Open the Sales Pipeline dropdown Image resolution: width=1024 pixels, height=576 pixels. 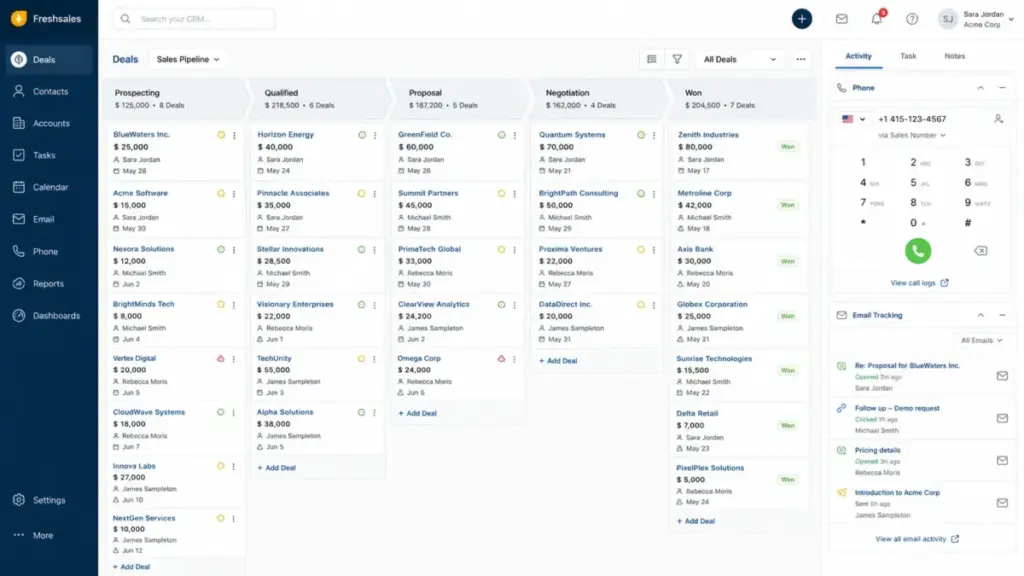tap(187, 59)
